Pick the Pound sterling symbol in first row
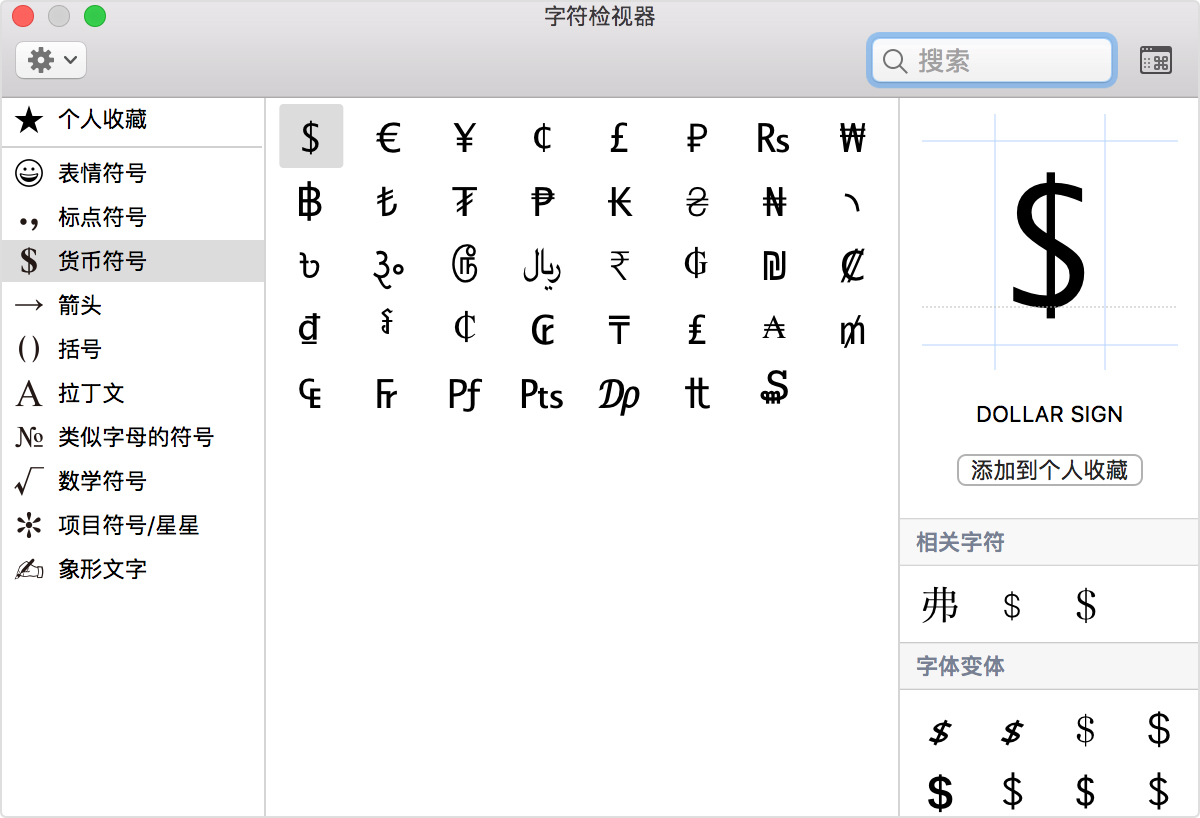This screenshot has height=818, width=1200. click(x=619, y=137)
